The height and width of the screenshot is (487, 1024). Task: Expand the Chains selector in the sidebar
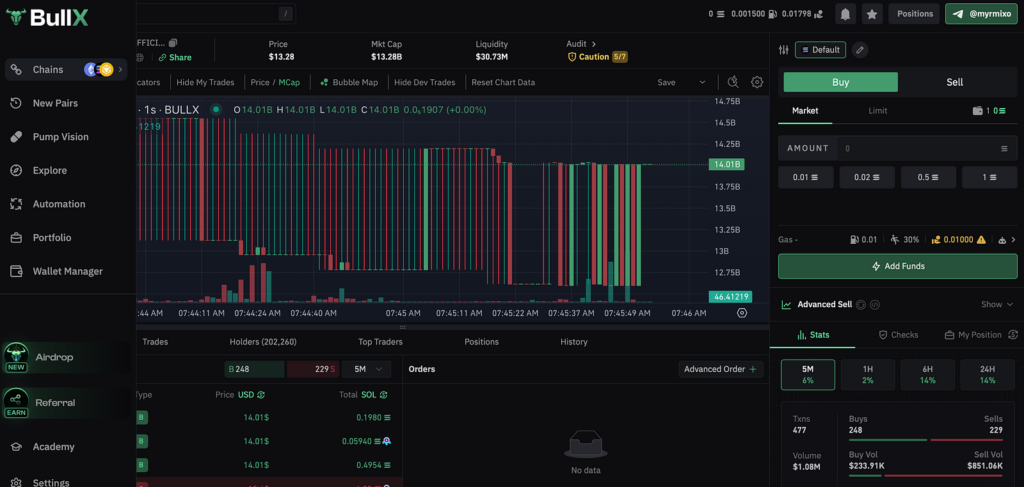pos(66,69)
